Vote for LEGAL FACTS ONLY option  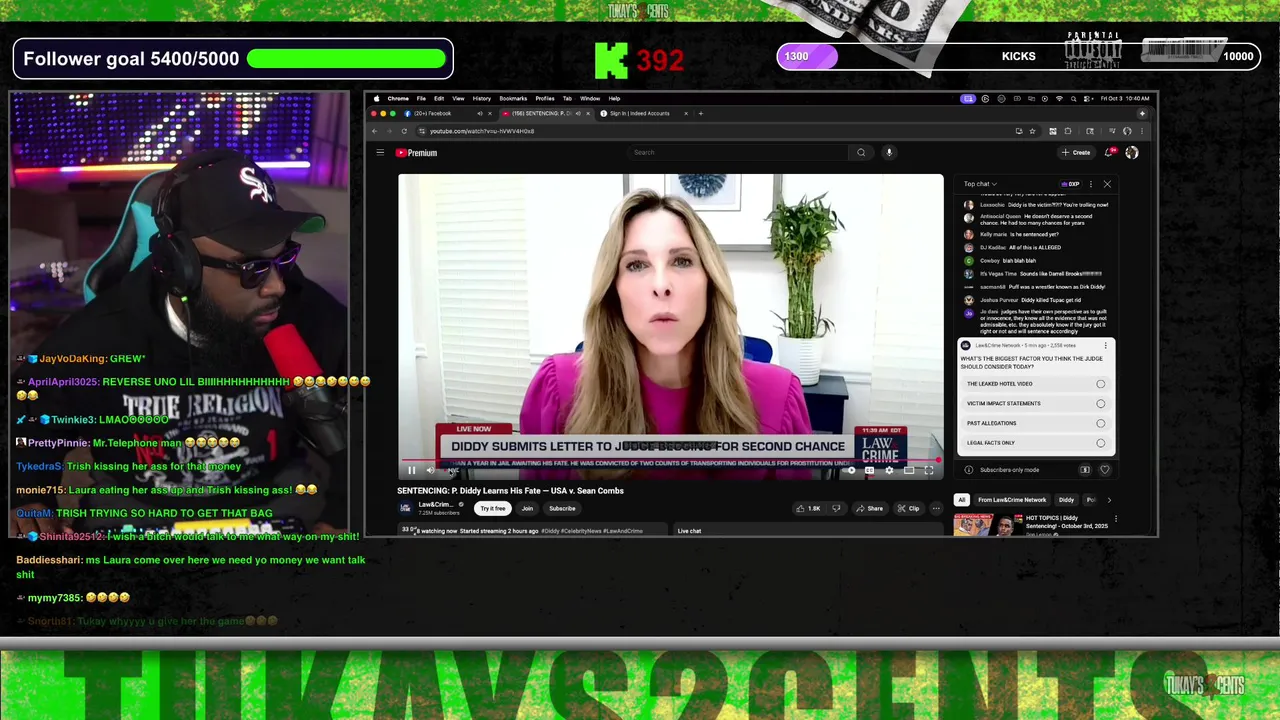[1036, 443]
